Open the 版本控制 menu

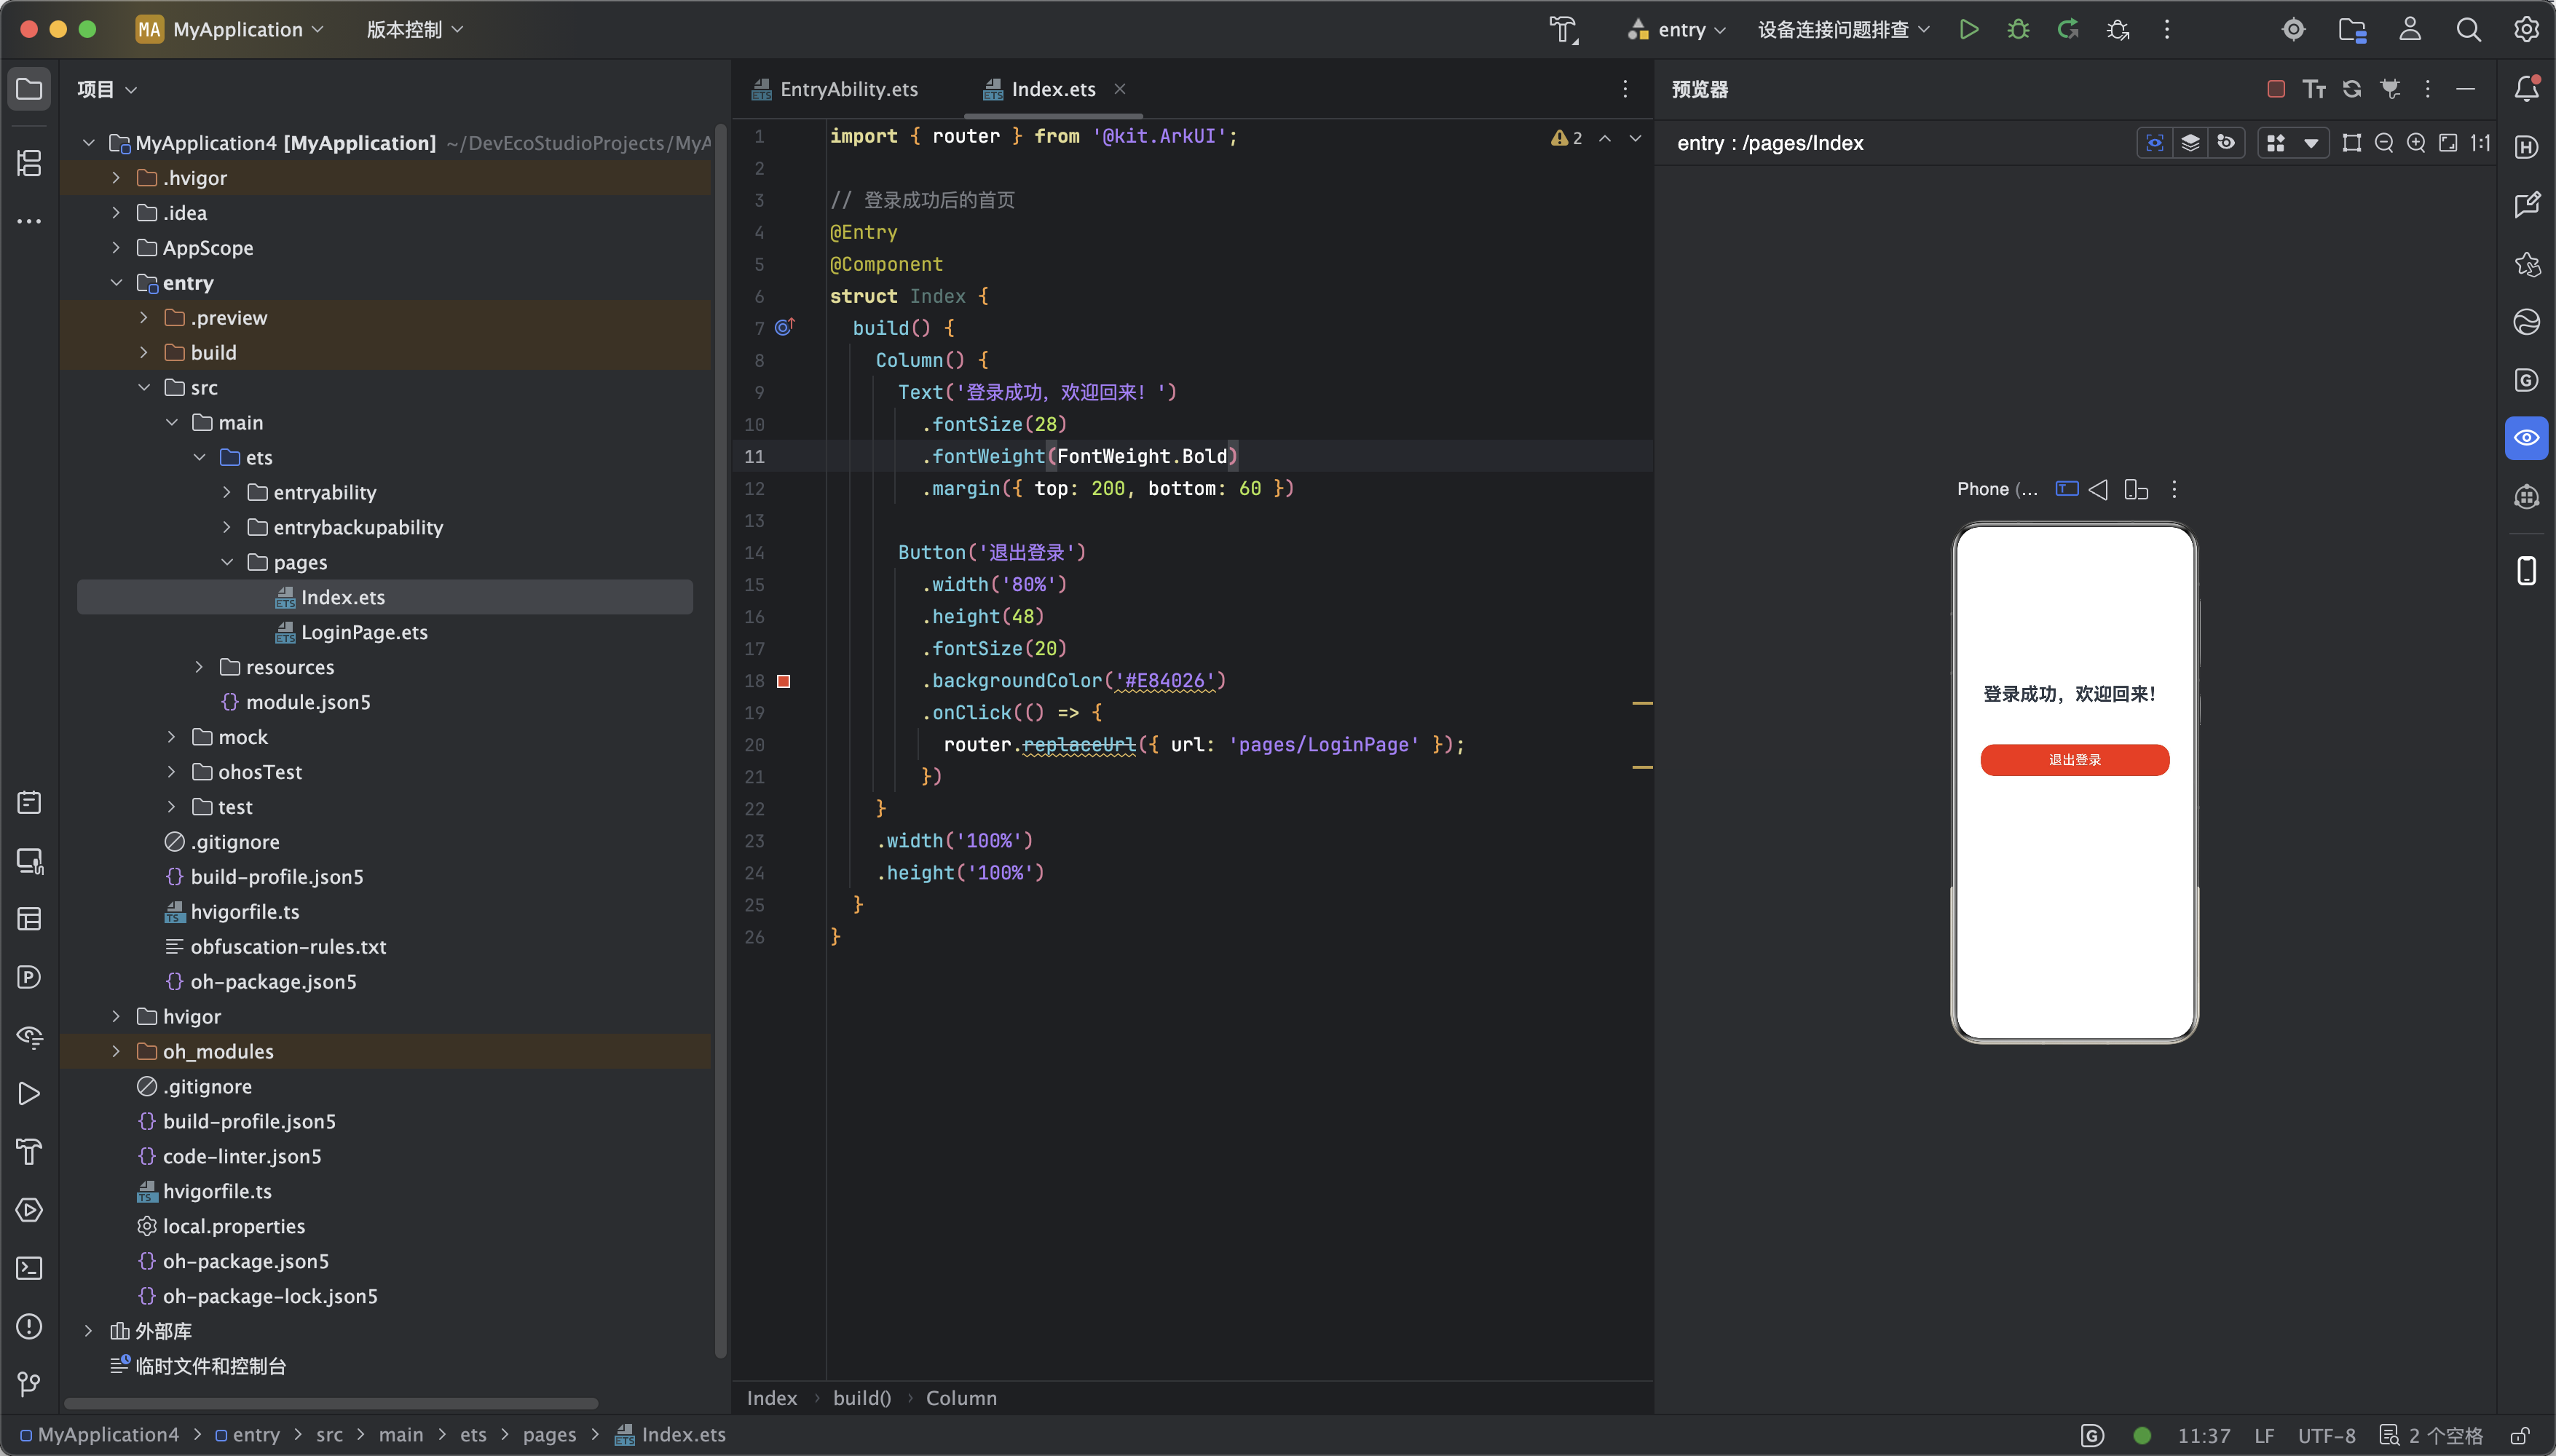tap(414, 29)
